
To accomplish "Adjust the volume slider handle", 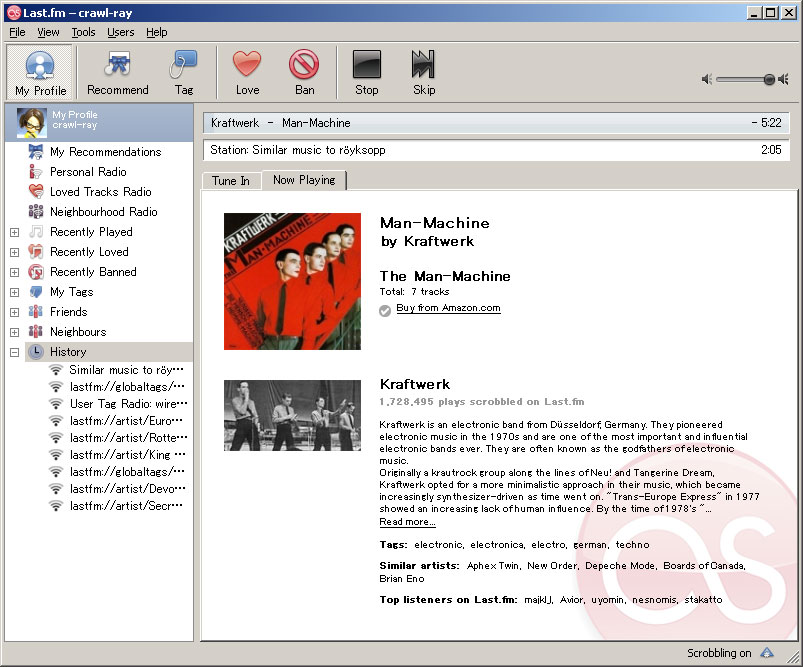I will (x=769, y=79).
